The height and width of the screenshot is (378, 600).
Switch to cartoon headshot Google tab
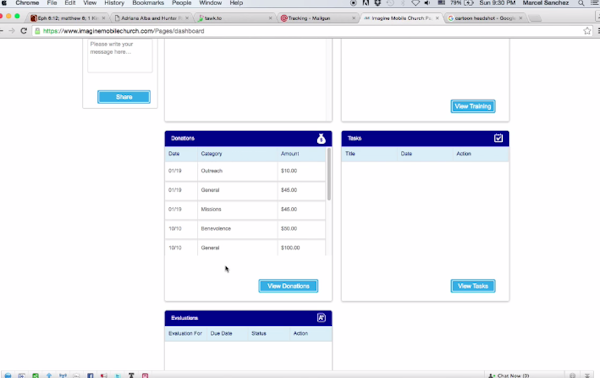[484, 18]
